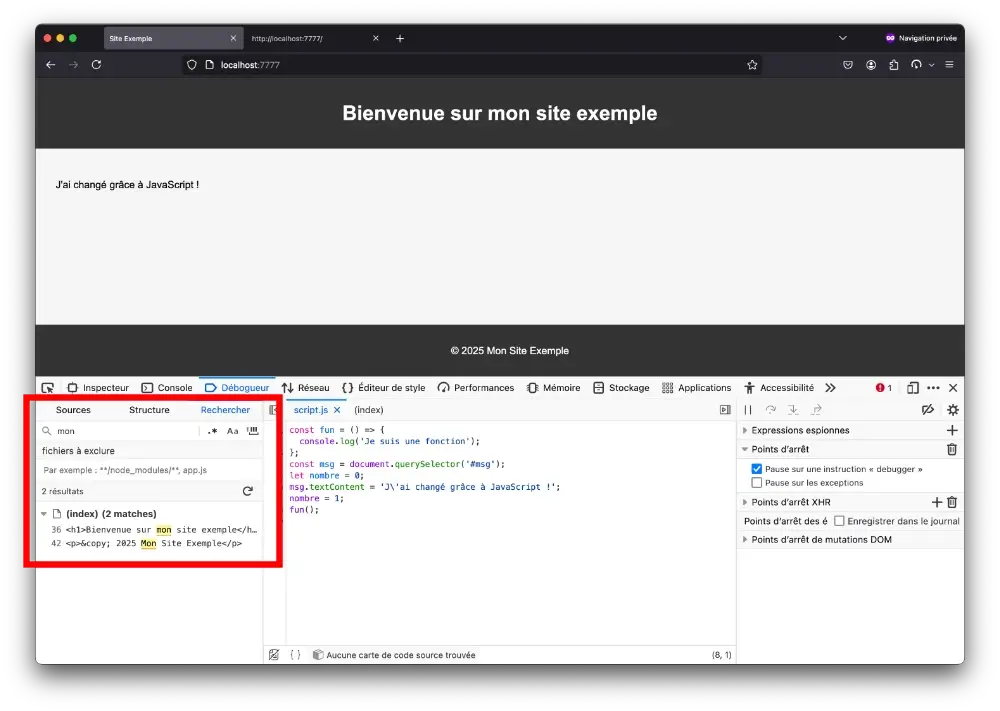Collapse the (index) search results group
Image resolution: width=1000 pixels, height=711 pixels.
44,514
